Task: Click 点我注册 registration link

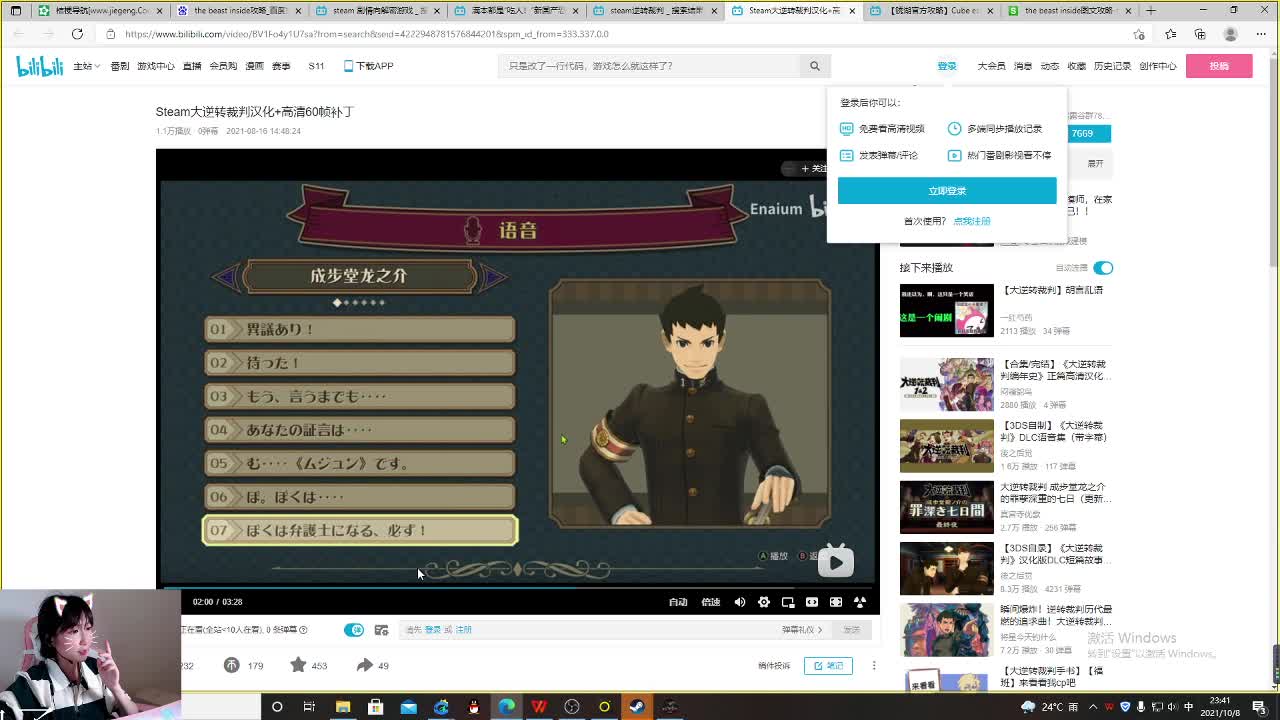Action: click(972, 221)
